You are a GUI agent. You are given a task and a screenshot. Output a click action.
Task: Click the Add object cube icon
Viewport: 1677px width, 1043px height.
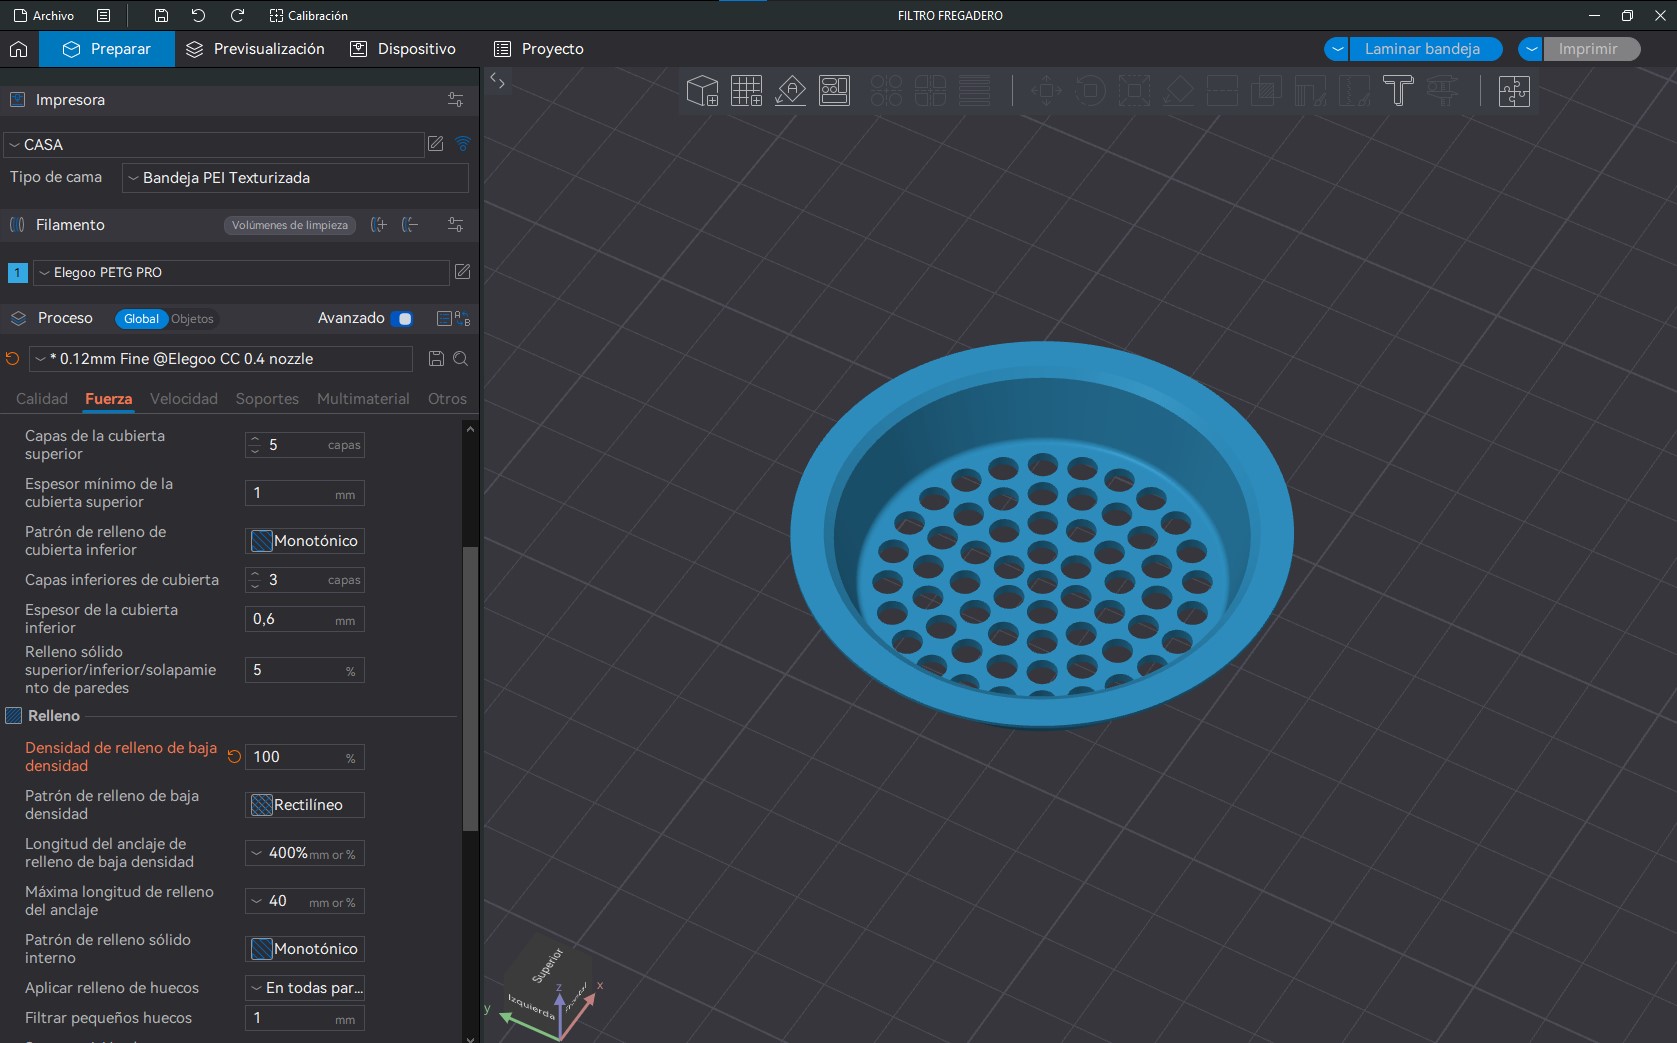702,91
